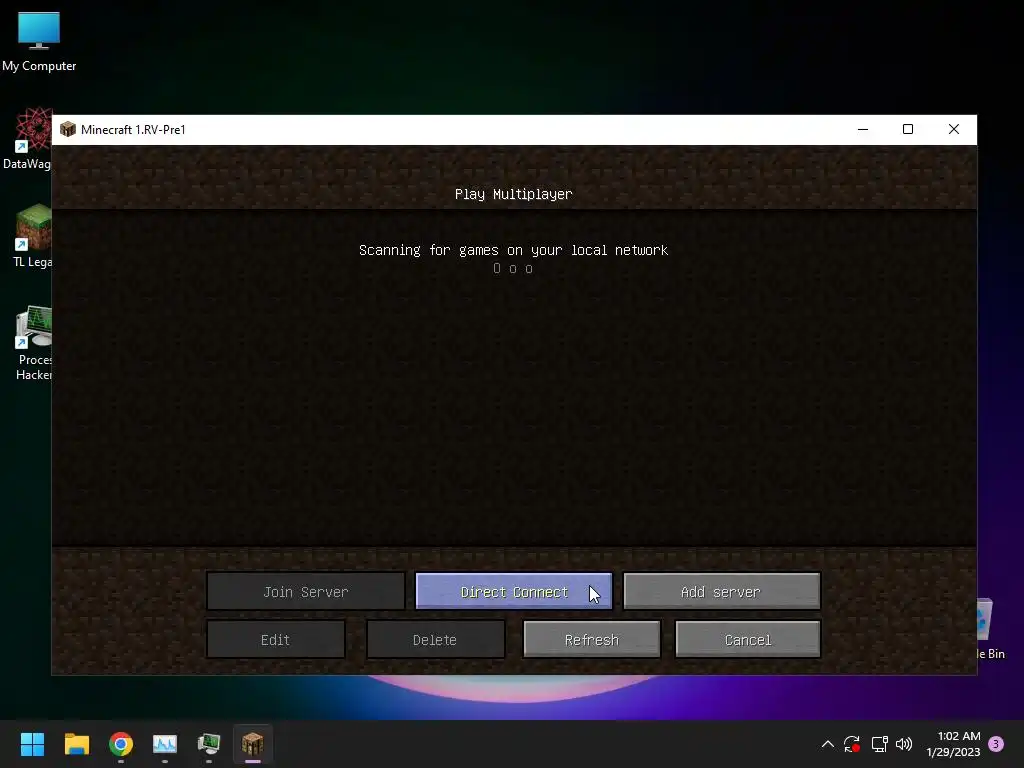Open notification badge showing 3

[996, 744]
